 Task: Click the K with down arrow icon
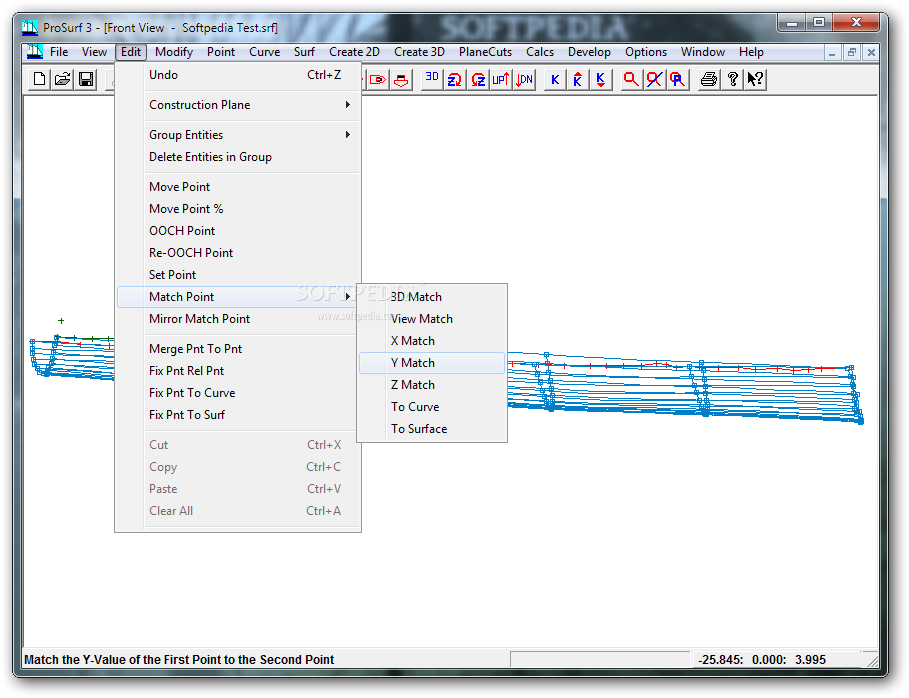coord(601,79)
